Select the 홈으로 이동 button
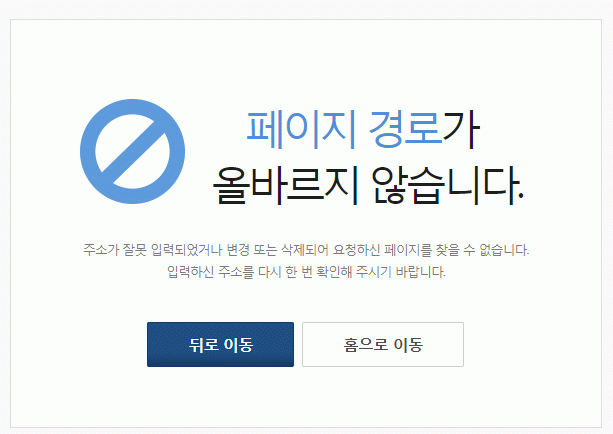Screen dimensions: 613x434 383,344
